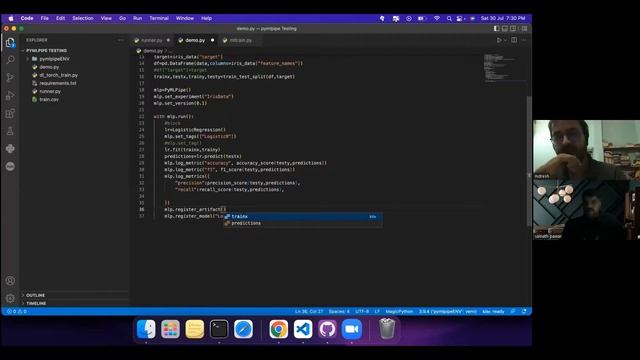Open Launchpad from the Dock
This screenshot has width=640, height=360.
click(x=170, y=329)
